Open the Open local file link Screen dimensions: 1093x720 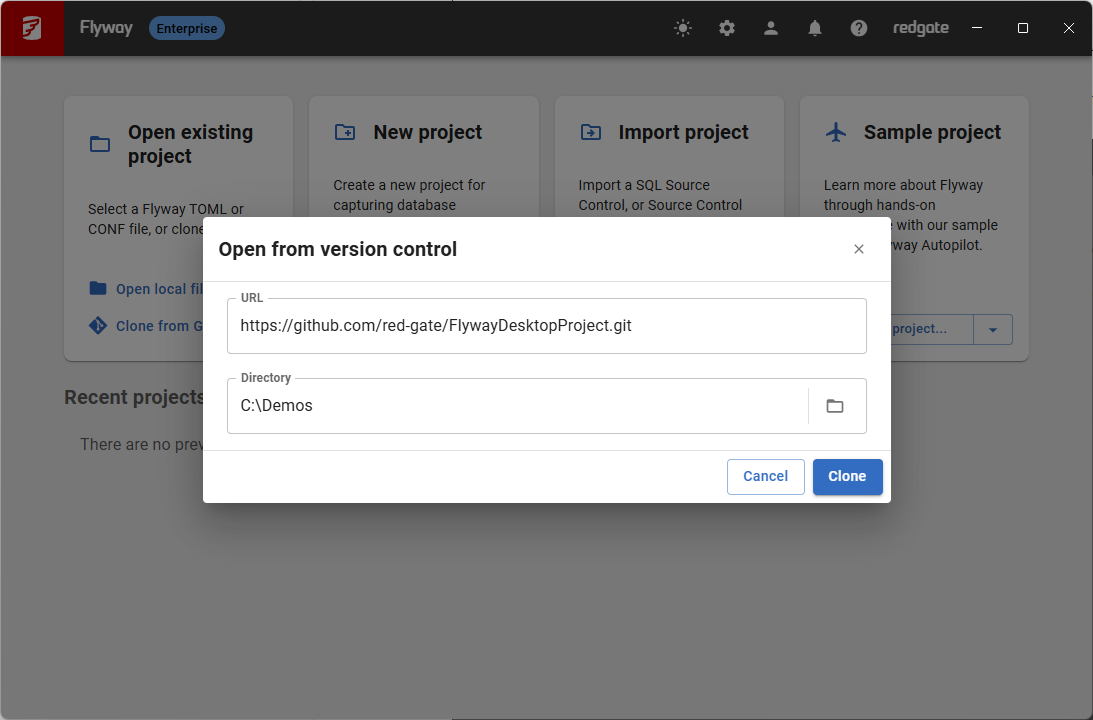pyautogui.click(x=160, y=289)
